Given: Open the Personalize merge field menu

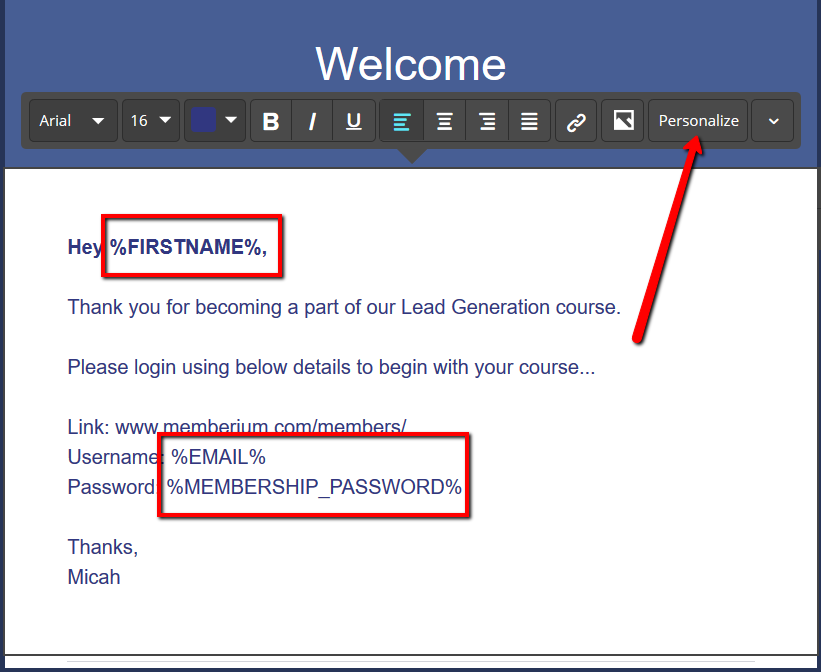Looking at the screenshot, I should pos(698,121).
